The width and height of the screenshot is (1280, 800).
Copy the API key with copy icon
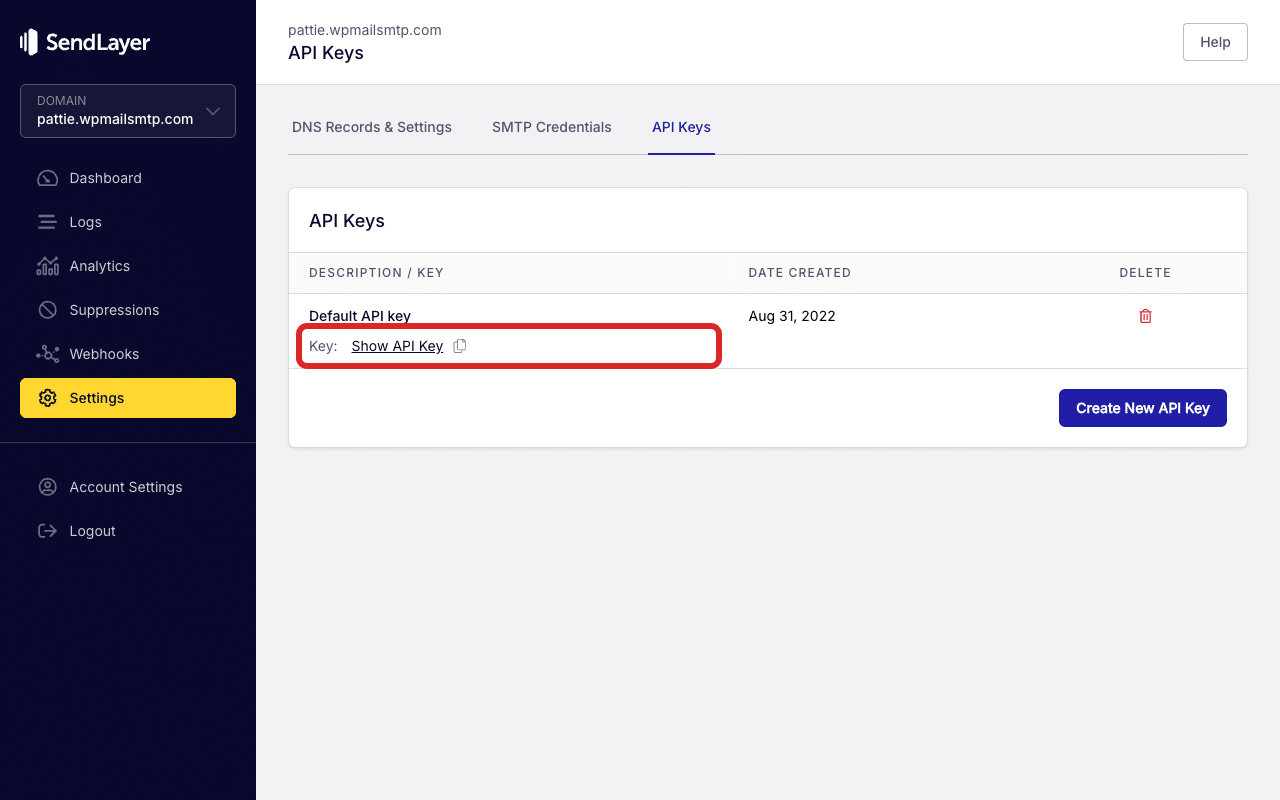tap(460, 346)
